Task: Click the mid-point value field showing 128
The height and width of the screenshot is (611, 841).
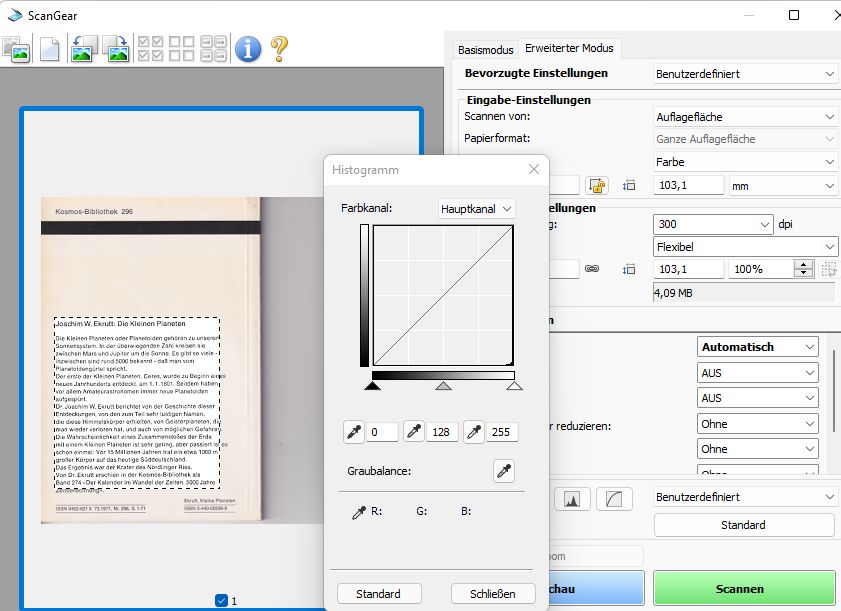Action: pos(442,432)
